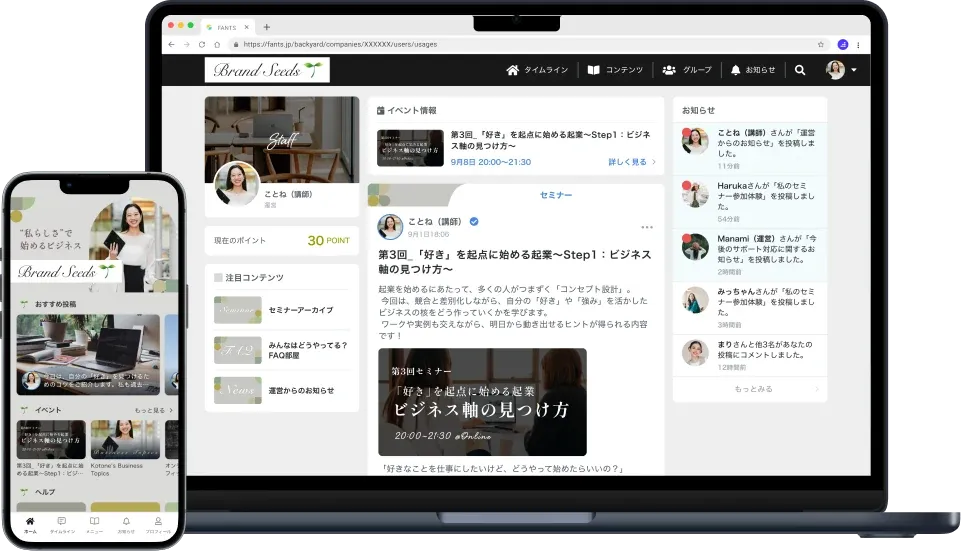This screenshot has width=961, height=551.
Task: Open browser profile avatar icon
Action: 843,44
